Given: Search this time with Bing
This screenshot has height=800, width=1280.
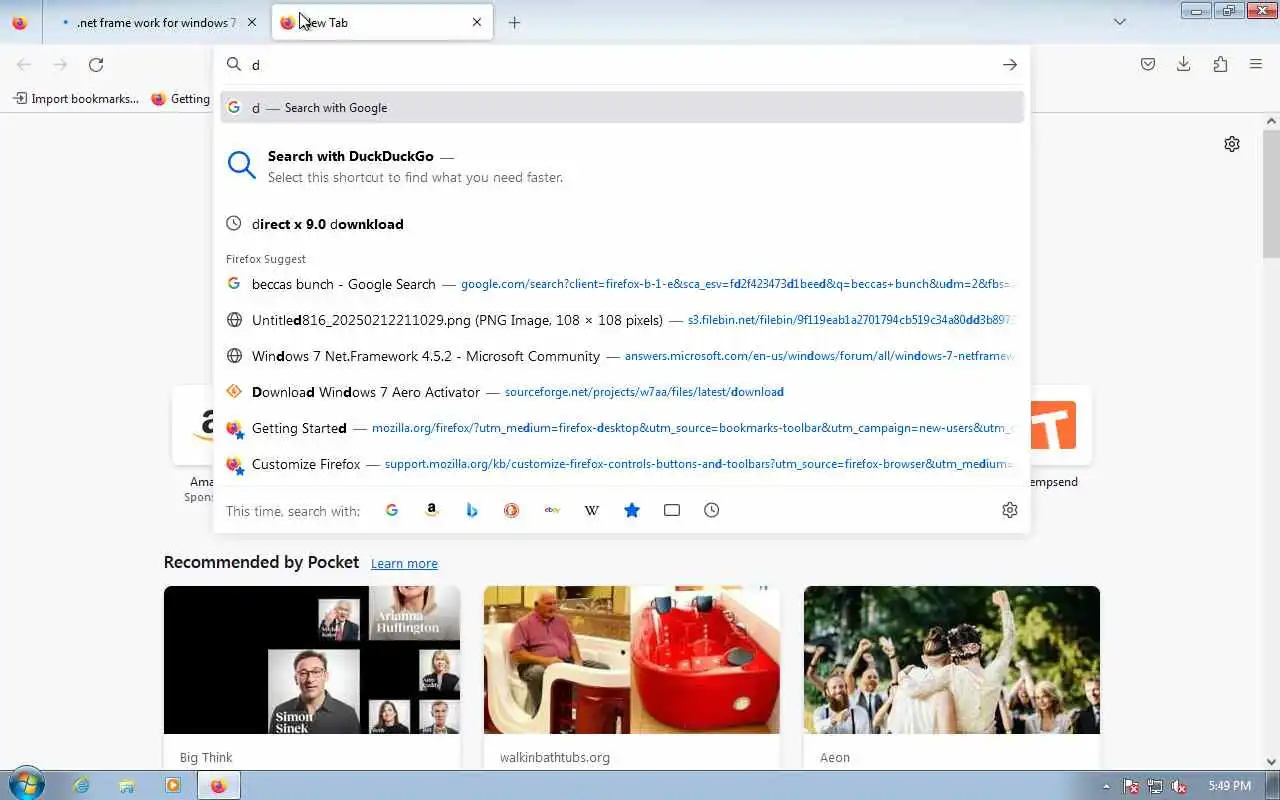Looking at the screenshot, I should coord(472,510).
